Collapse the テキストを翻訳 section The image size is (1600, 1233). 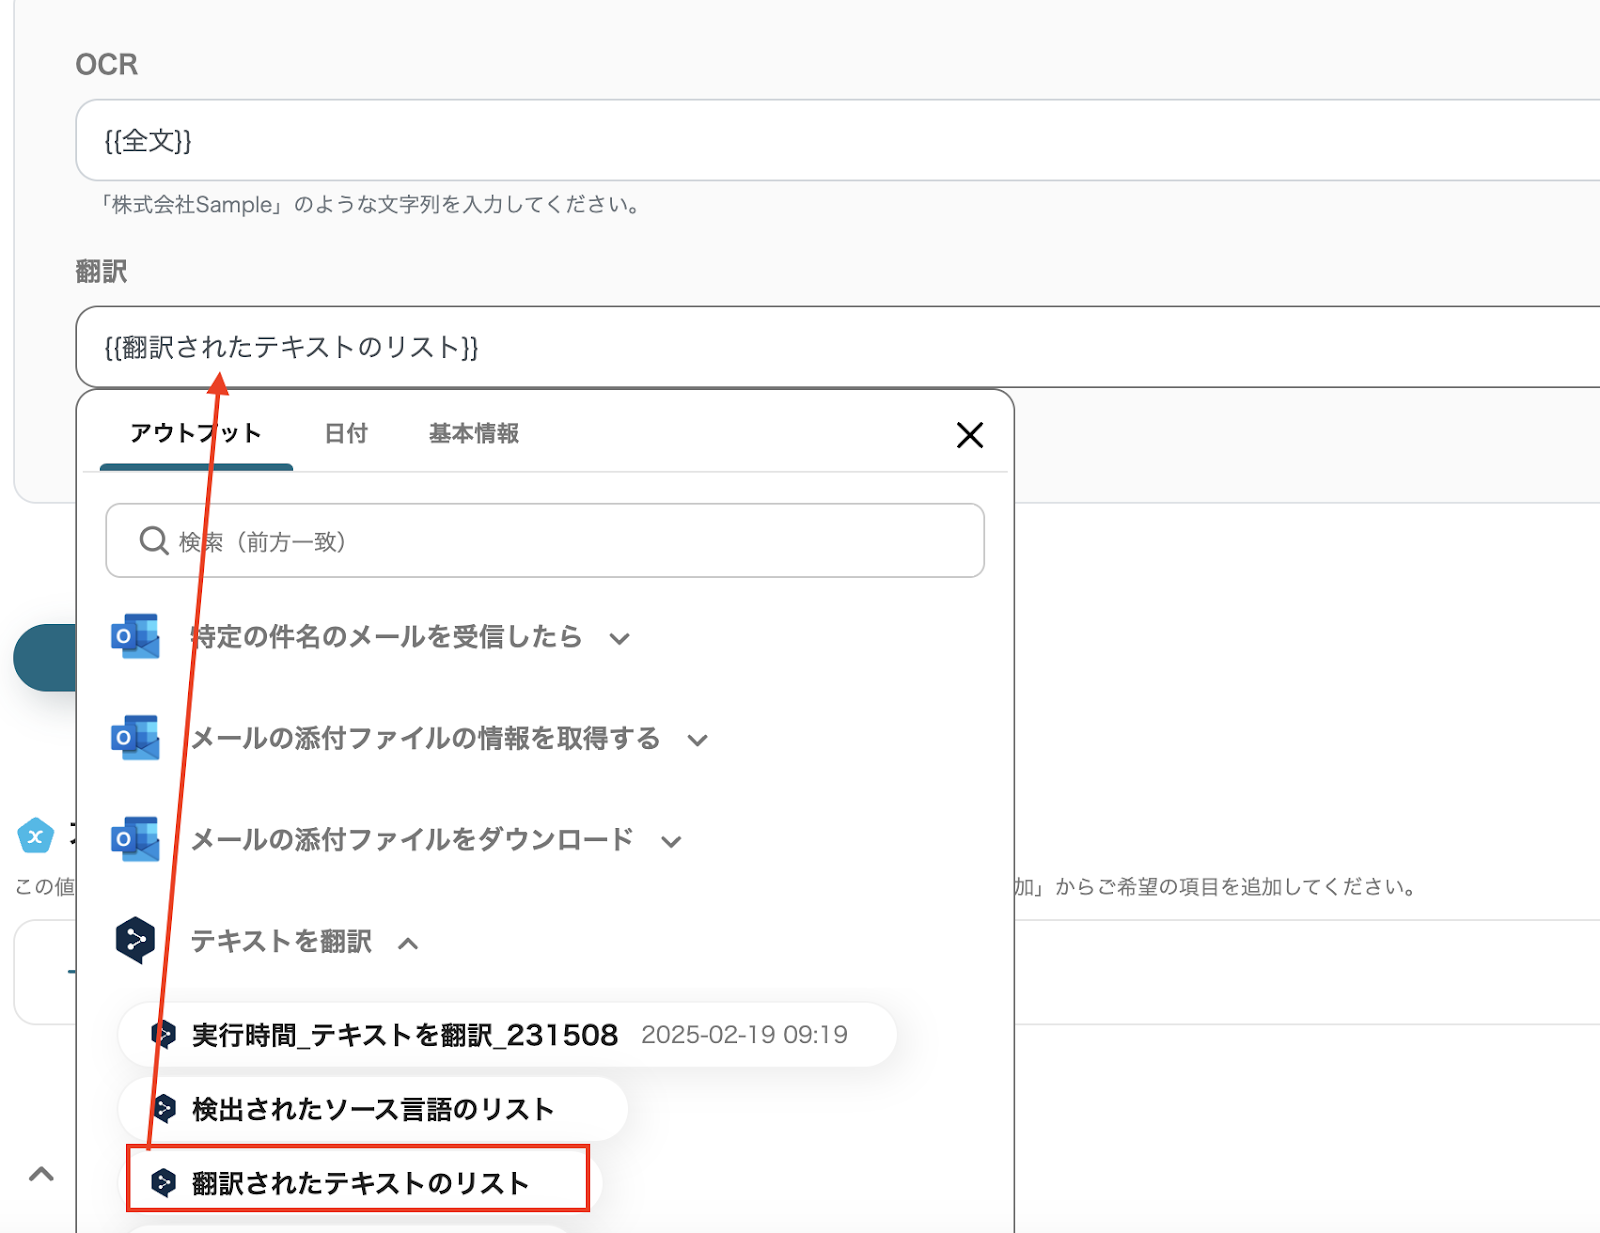408,943
